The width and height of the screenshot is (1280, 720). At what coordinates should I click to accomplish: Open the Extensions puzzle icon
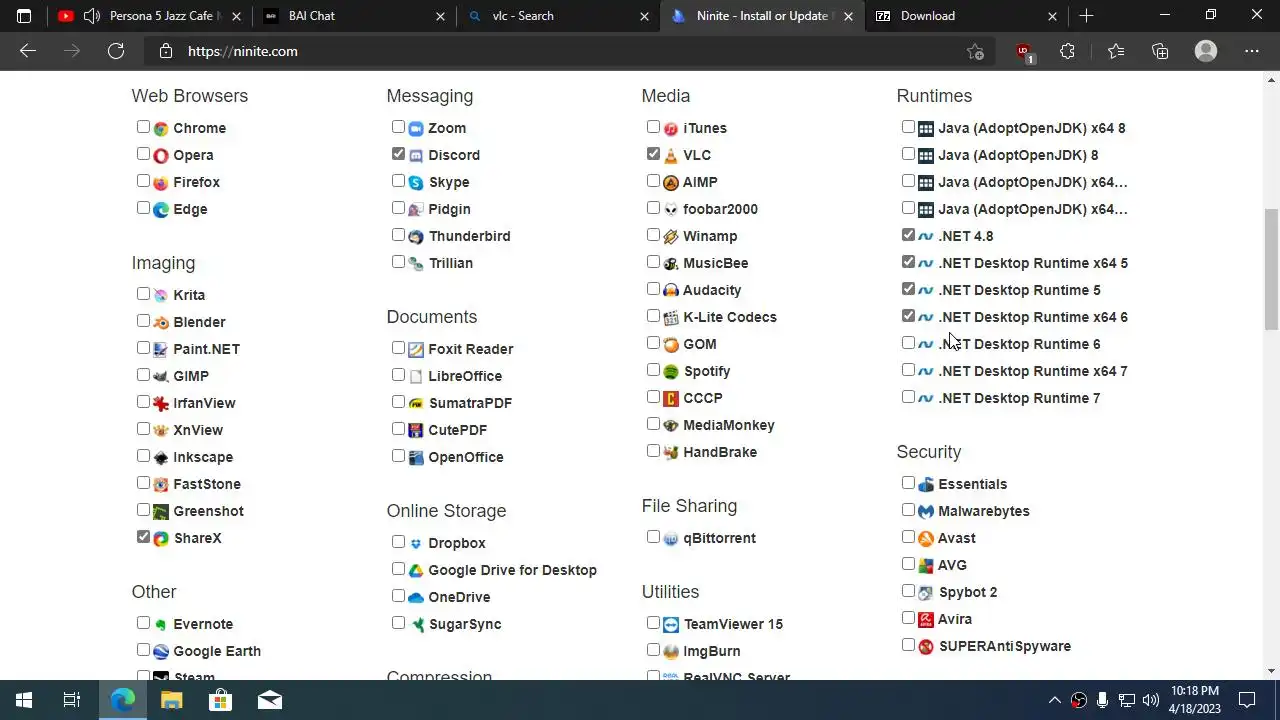click(1067, 51)
